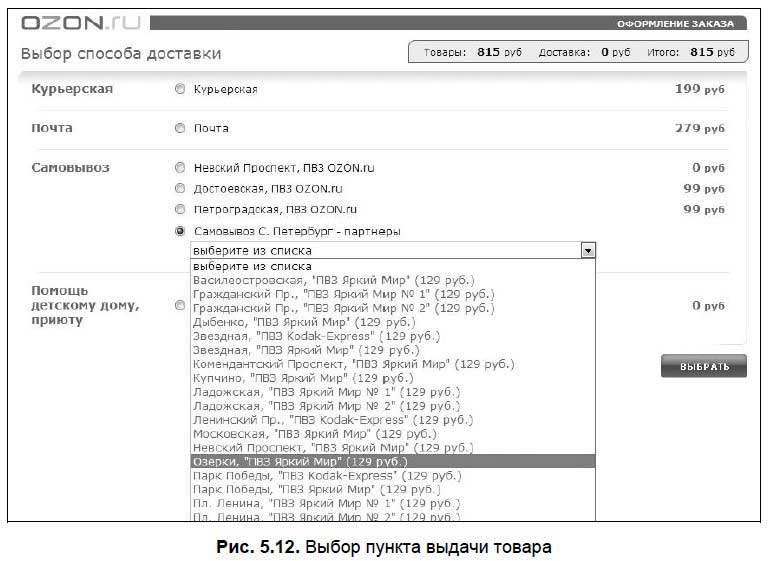Select the Помощь детскому дому radio button
Image resolution: width=768 pixels, height=561 pixels.
180,305
